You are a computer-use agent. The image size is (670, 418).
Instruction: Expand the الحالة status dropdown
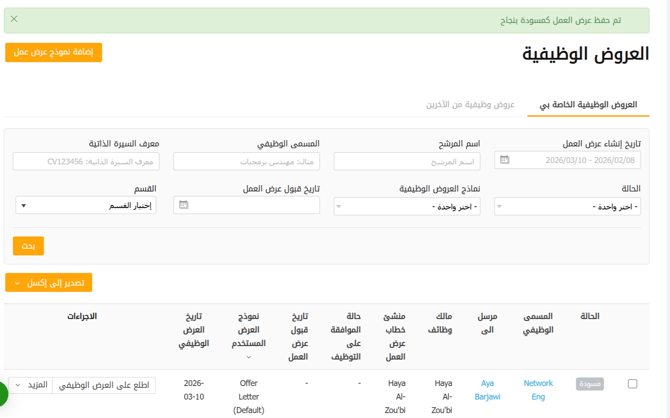567,206
